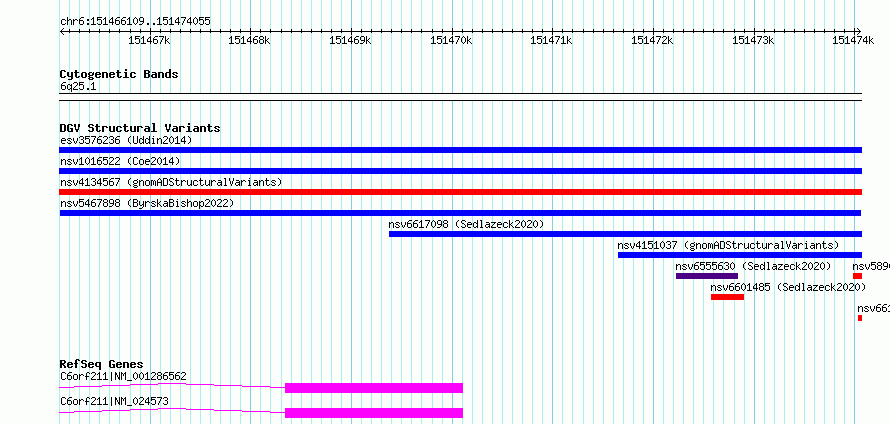Click the red nsv6601485 variant bar
Viewport: 890px width, 424px height.
(x=727, y=297)
